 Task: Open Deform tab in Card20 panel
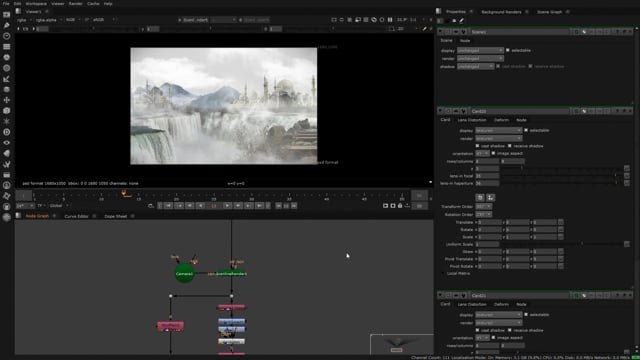[x=501, y=120]
